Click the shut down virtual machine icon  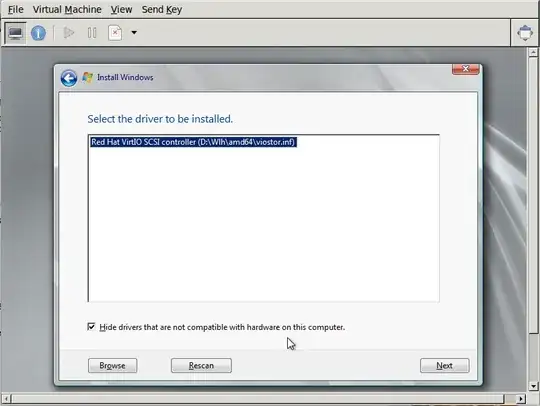click(x=115, y=33)
